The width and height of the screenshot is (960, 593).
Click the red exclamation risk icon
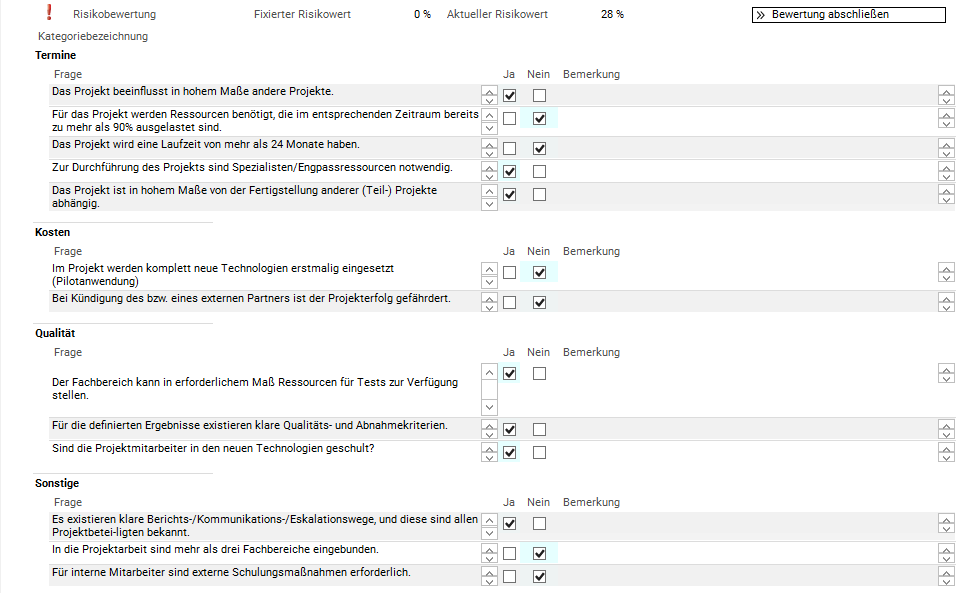(x=49, y=13)
